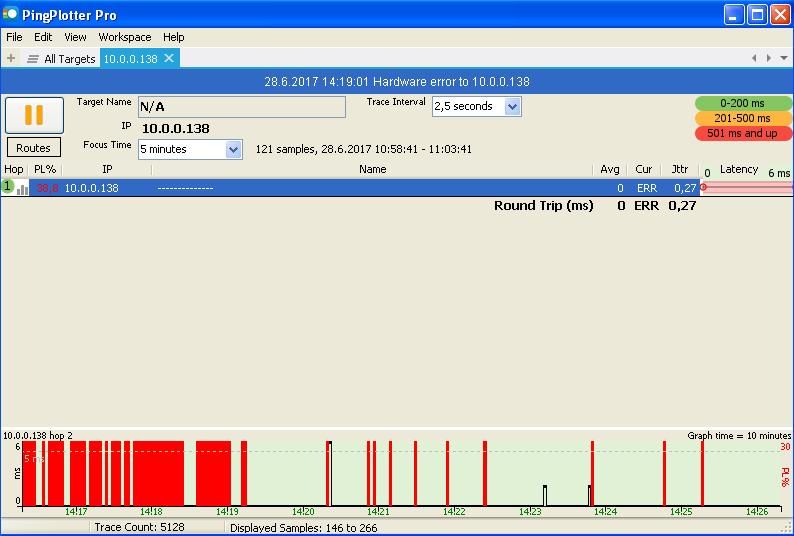Click the Trace Count: 5128 status entry
Viewport: 794px width, 536px height.
[x=139, y=527]
